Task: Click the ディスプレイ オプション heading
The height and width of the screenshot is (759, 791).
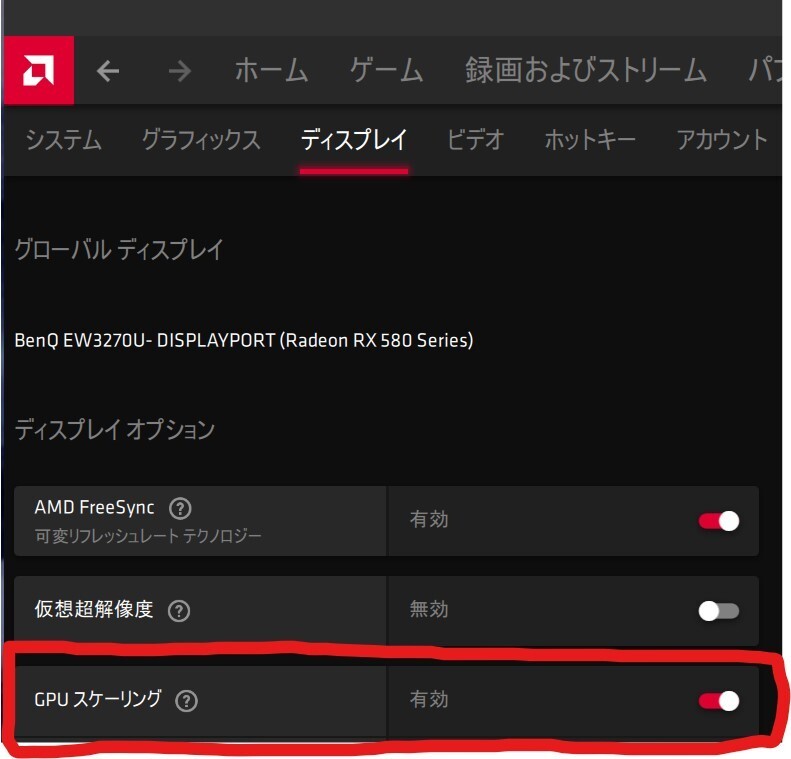Action: point(115,430)
